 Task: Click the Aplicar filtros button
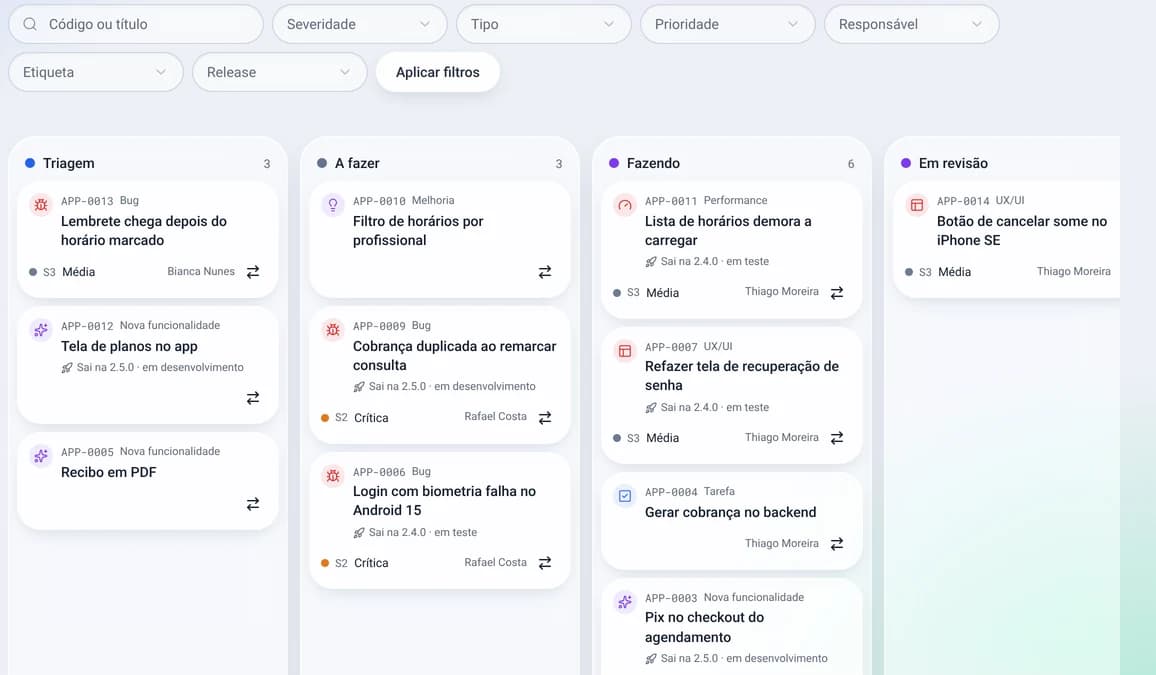pyautogui.click(x=438, y=72)
